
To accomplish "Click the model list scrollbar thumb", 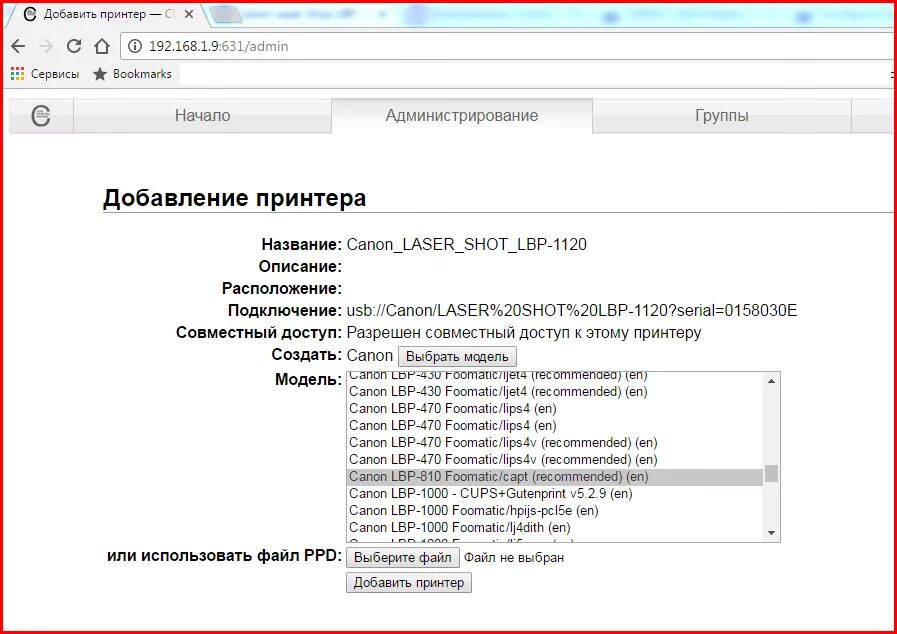I will click(771, 474).
